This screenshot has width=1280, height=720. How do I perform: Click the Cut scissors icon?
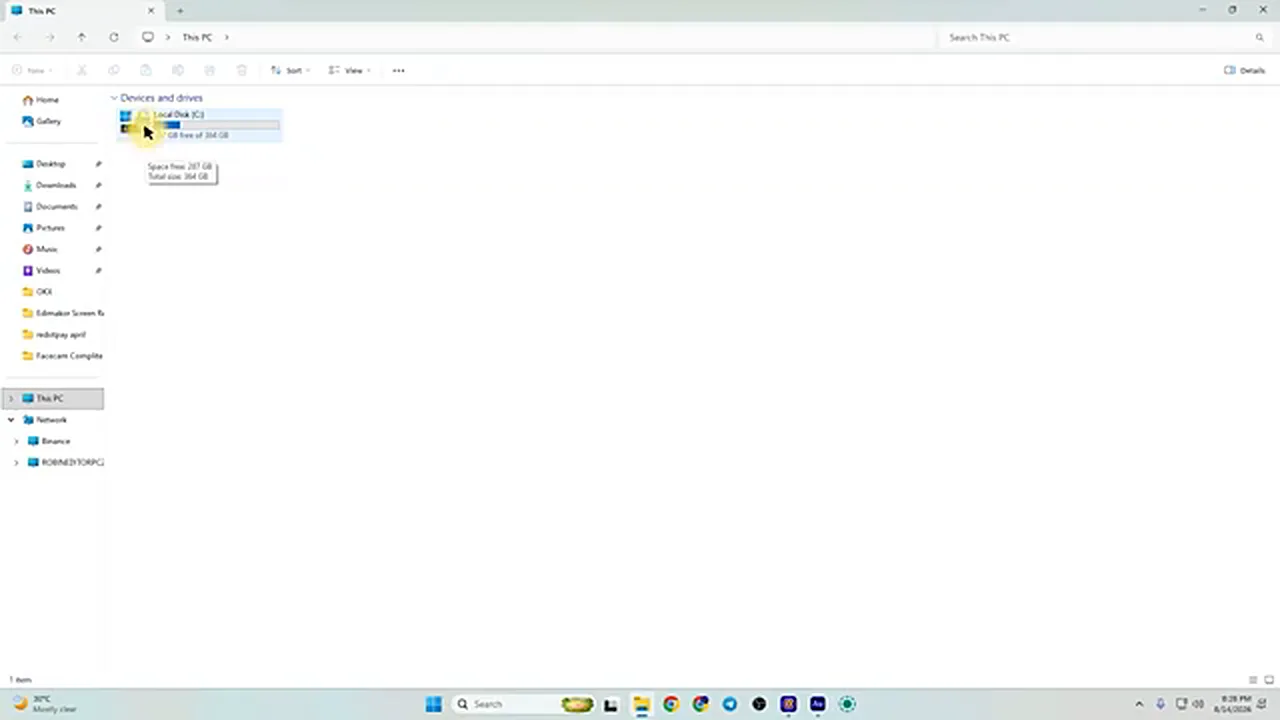[82, 70]
